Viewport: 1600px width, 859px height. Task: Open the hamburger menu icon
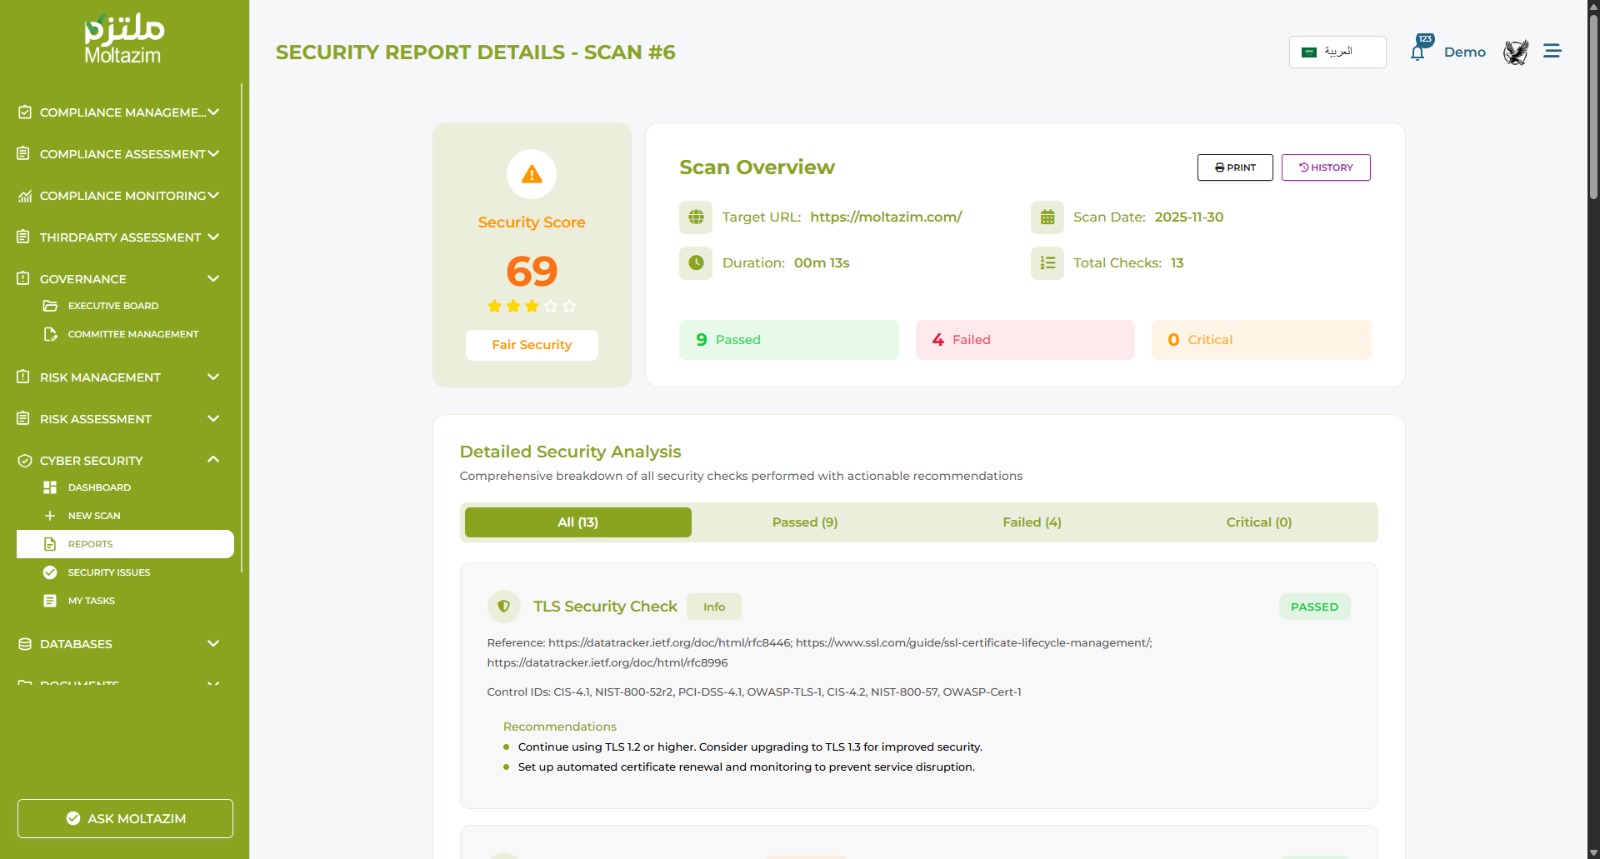[1552, 51]
